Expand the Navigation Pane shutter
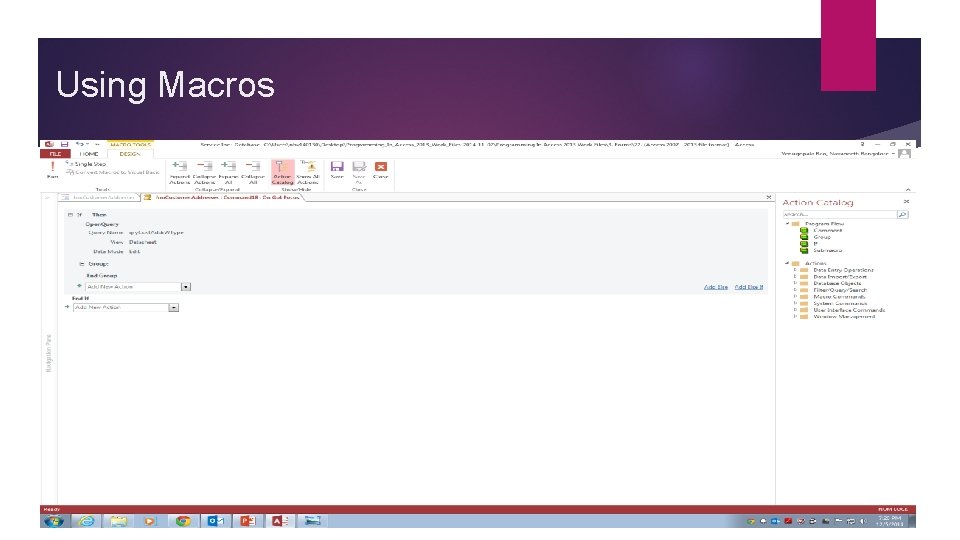Image resolution: width=960 pixels, height=540 pixels. (47, 197)
